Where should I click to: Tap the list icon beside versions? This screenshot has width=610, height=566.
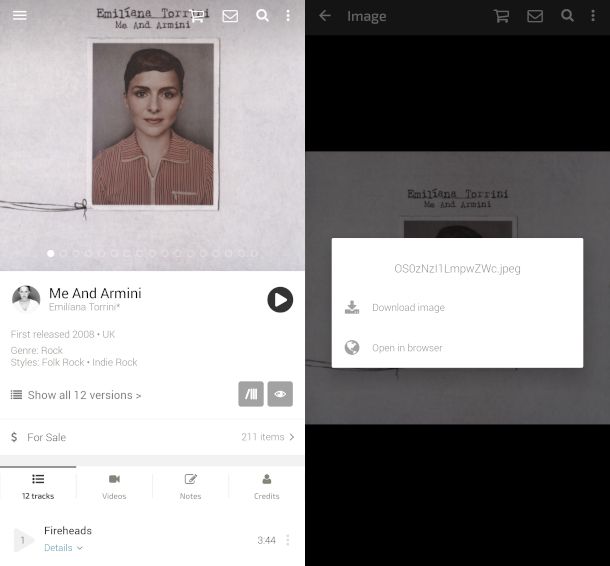tap(16, 395)
